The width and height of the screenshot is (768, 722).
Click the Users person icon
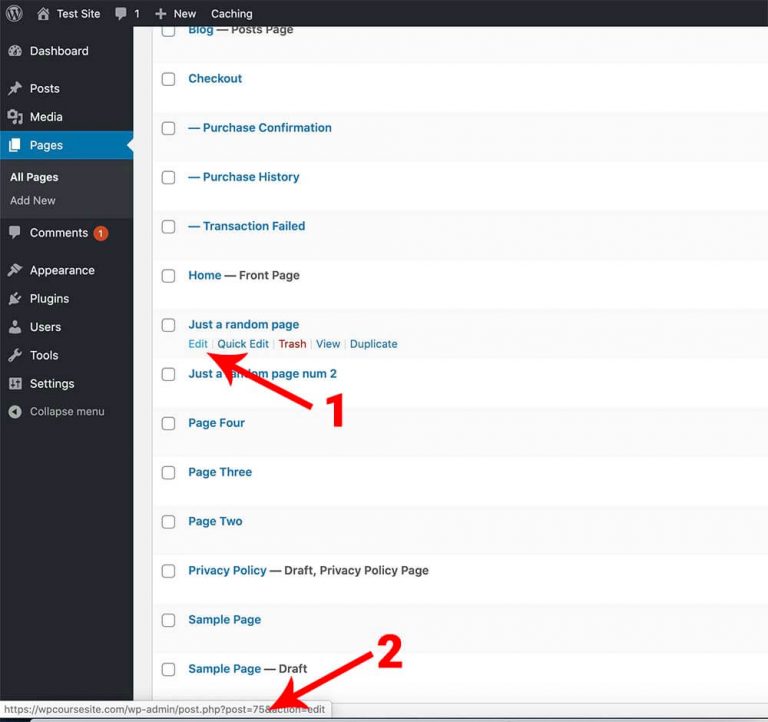click(15, 327)
